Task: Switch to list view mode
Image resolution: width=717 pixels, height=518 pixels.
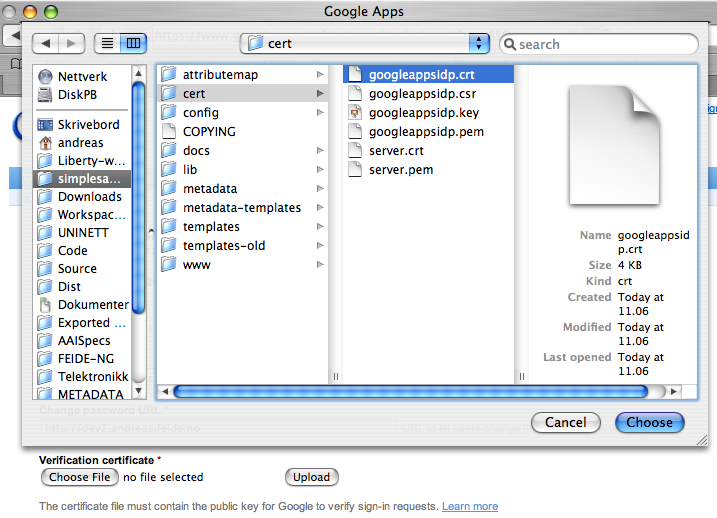Action: point(107,44)
